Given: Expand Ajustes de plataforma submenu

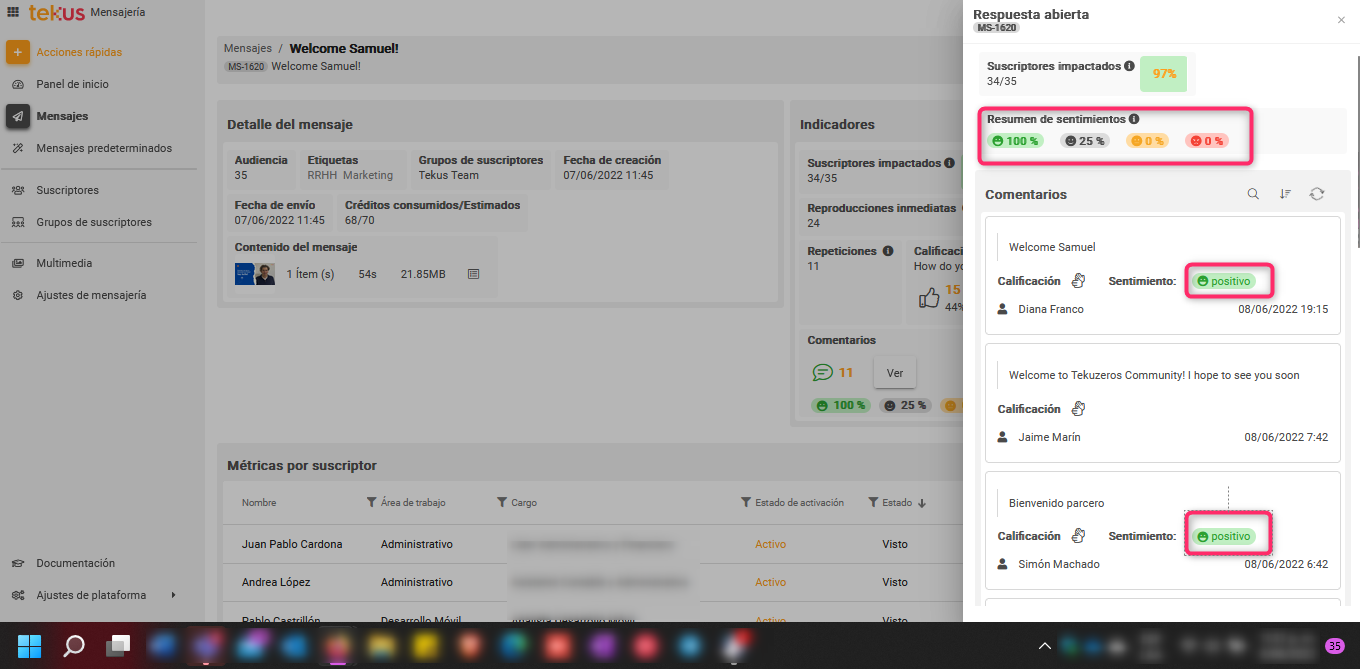Looking at the screenshot, I should point(173,595).
